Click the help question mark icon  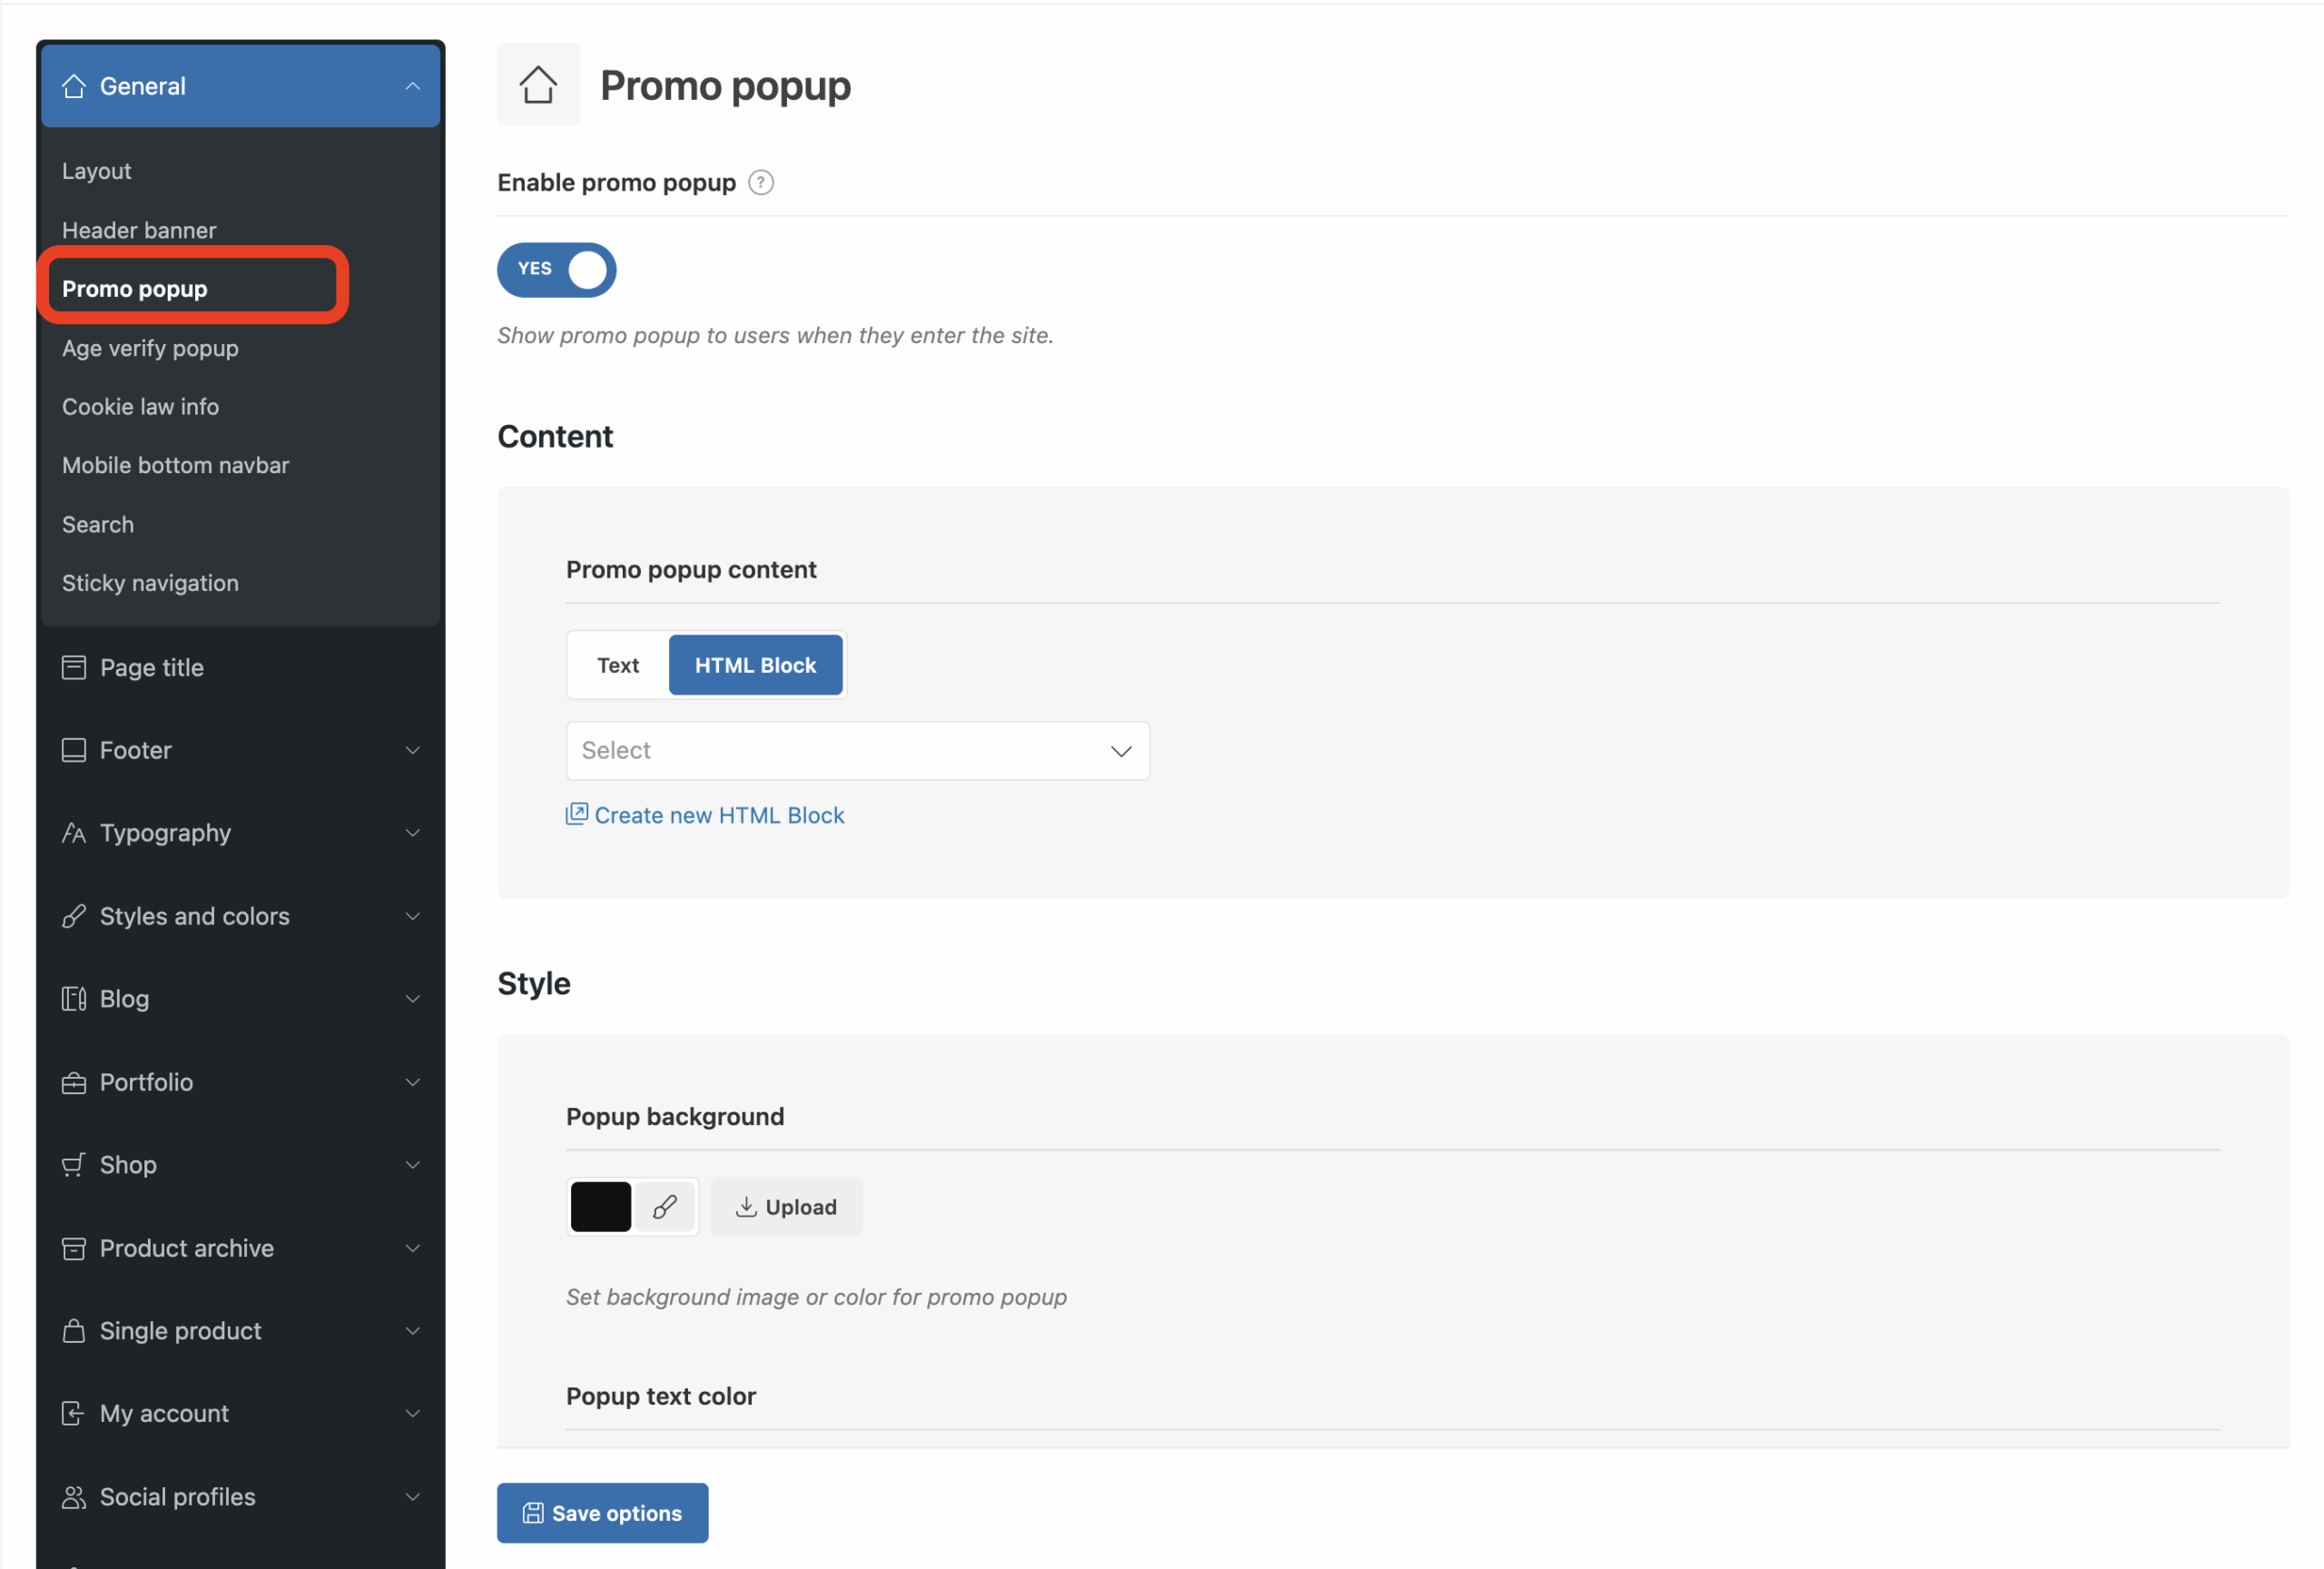tap(761, 183)
